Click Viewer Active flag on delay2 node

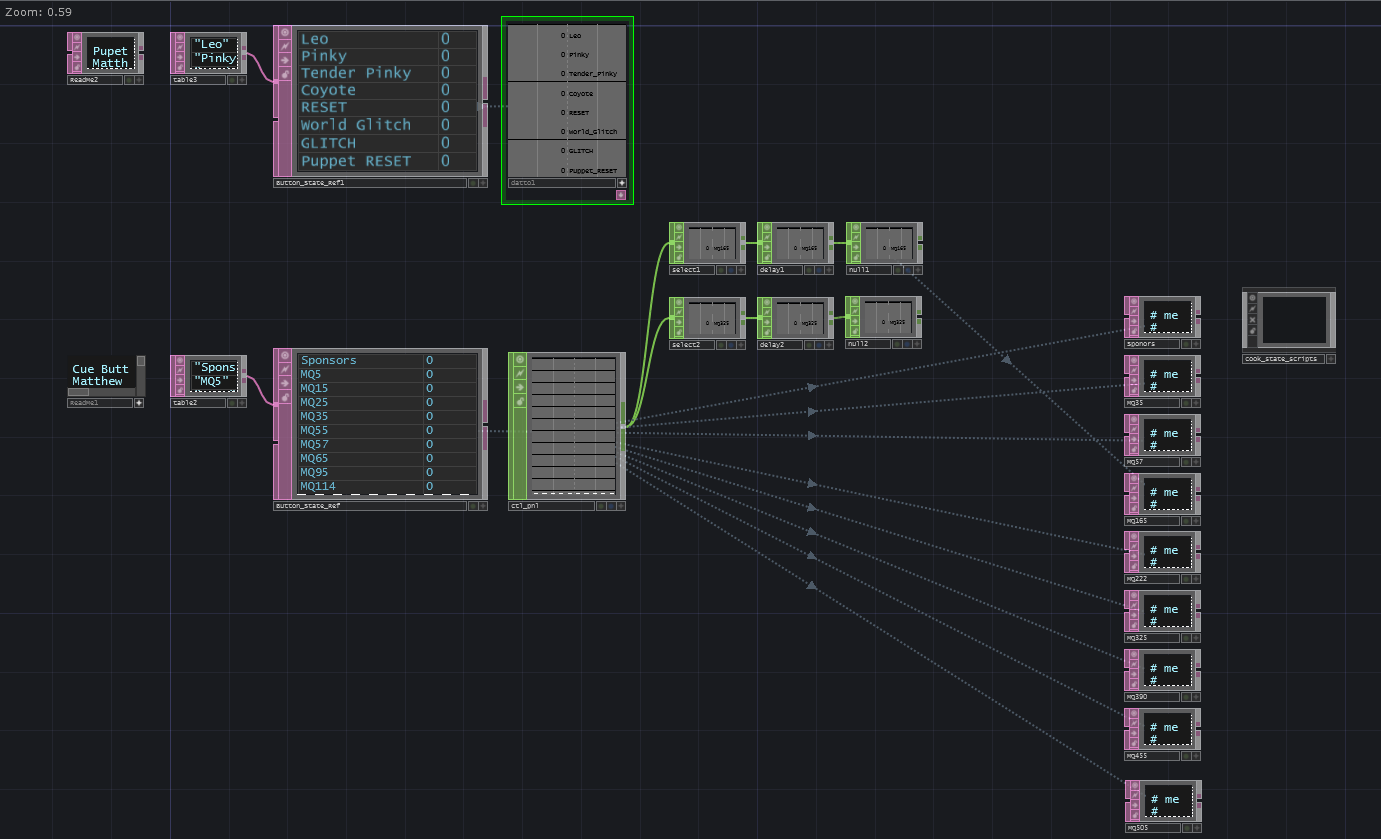tap(767, 304)
